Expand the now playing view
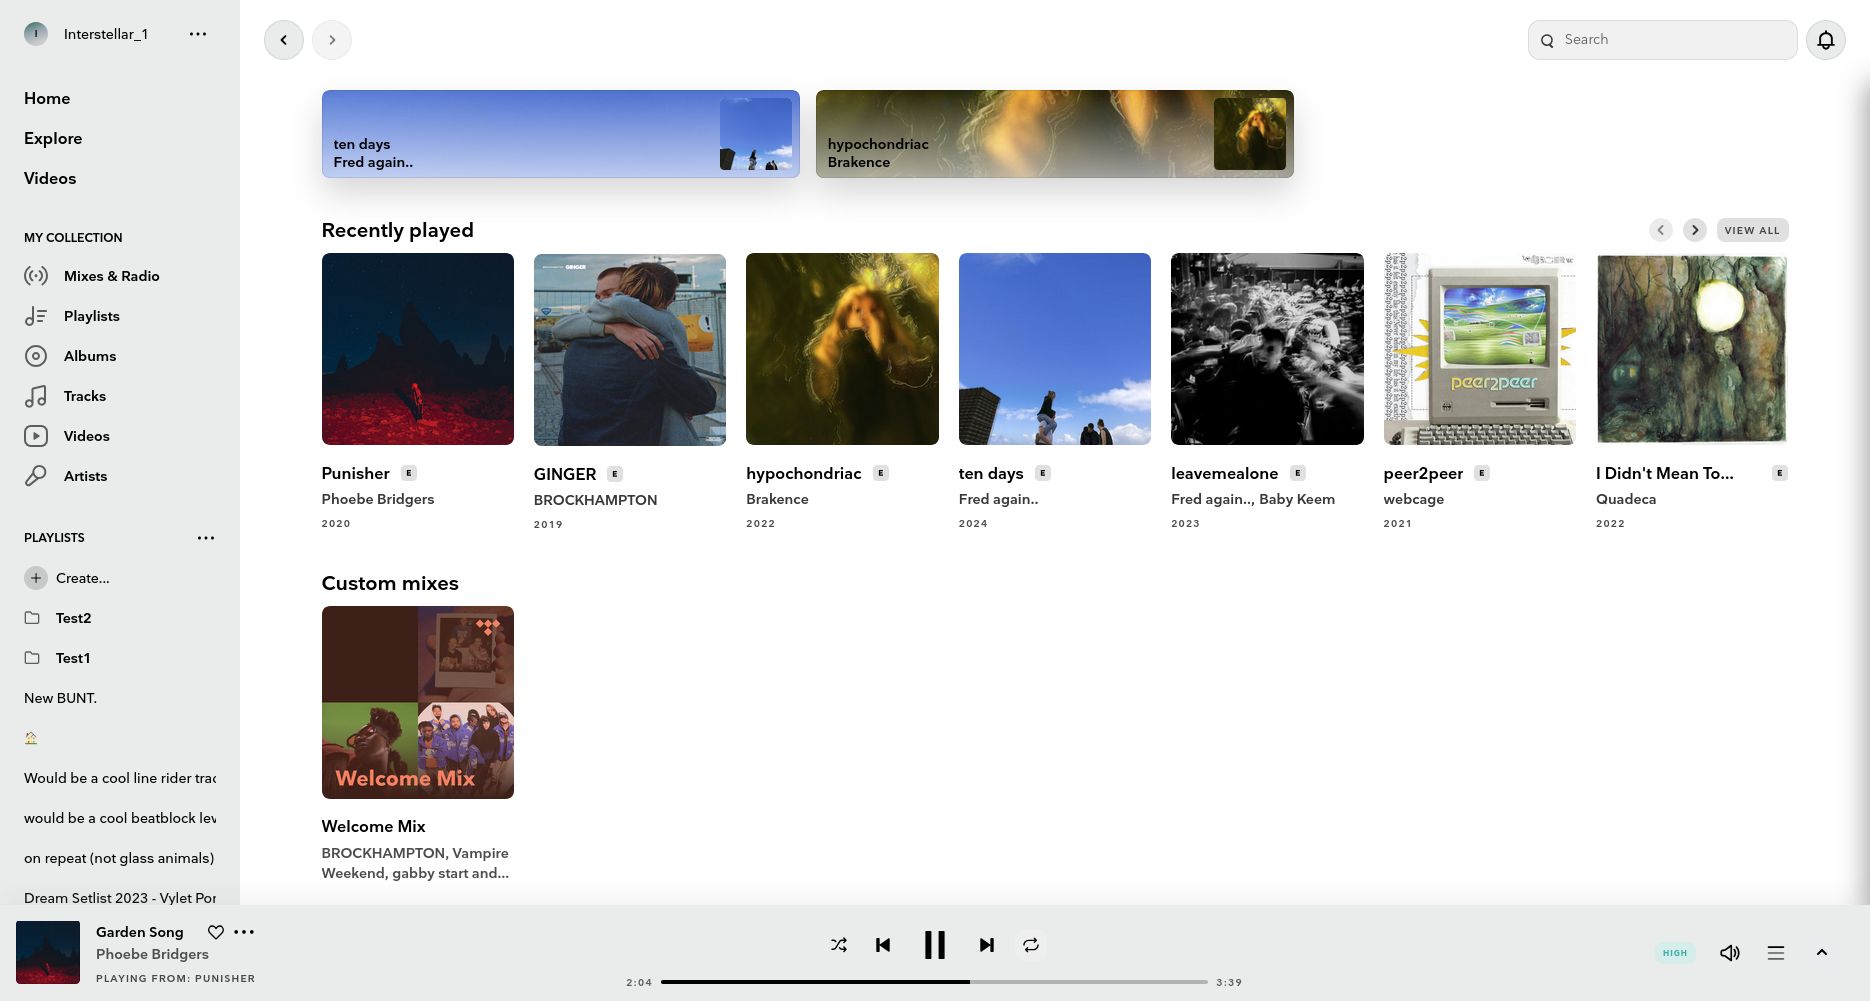The image size is (1870, 1001). 1822,953
